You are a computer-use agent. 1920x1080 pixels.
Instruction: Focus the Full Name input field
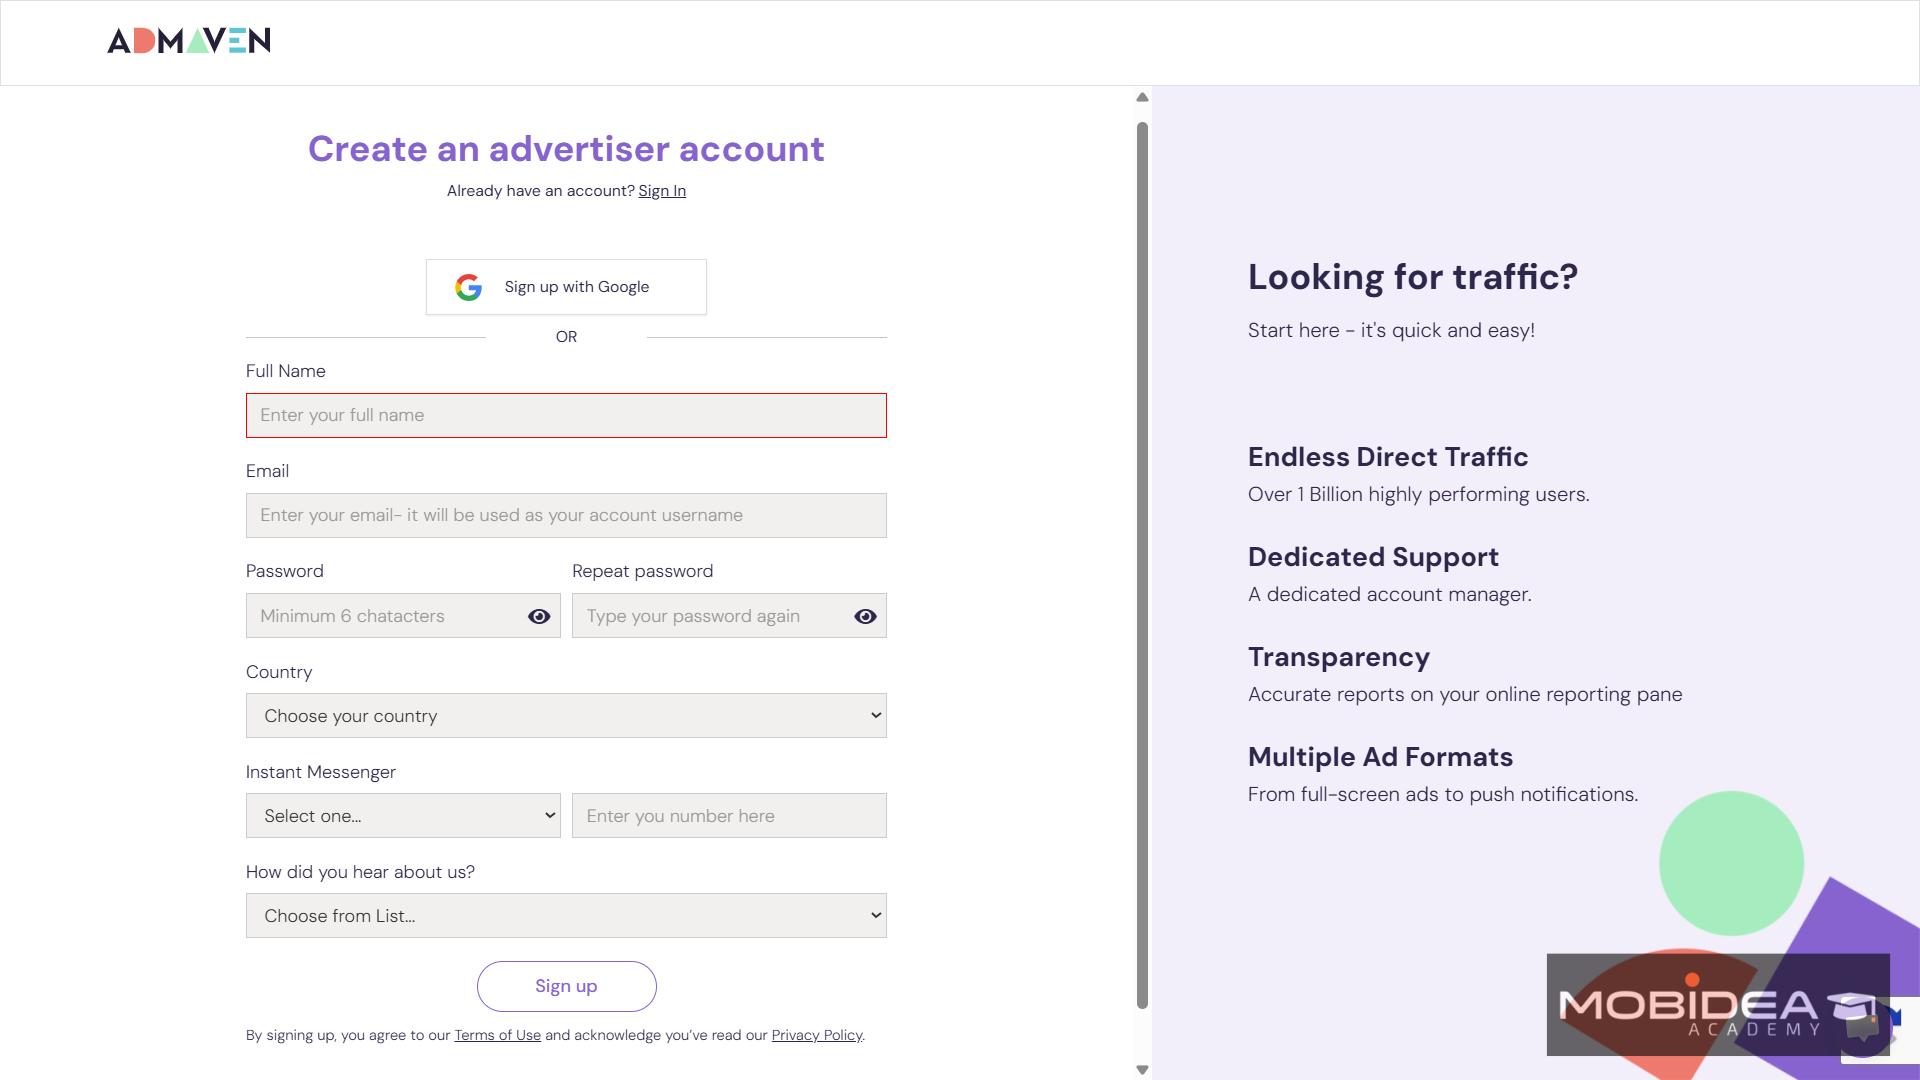566,415
